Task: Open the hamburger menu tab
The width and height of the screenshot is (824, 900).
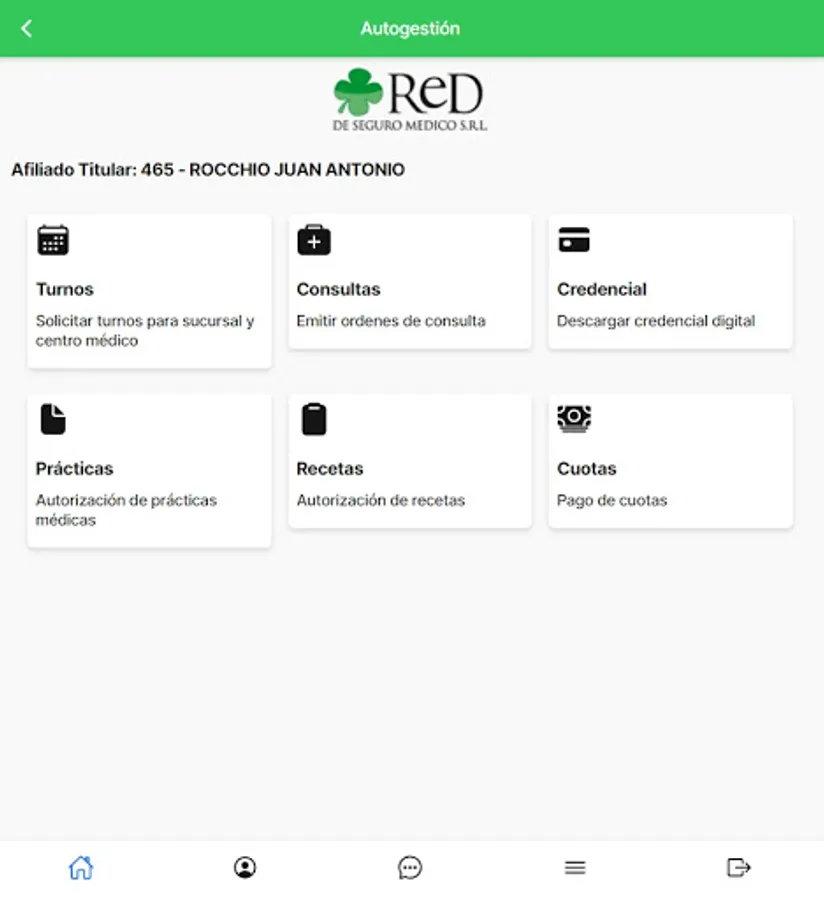Action: (574, 867)
